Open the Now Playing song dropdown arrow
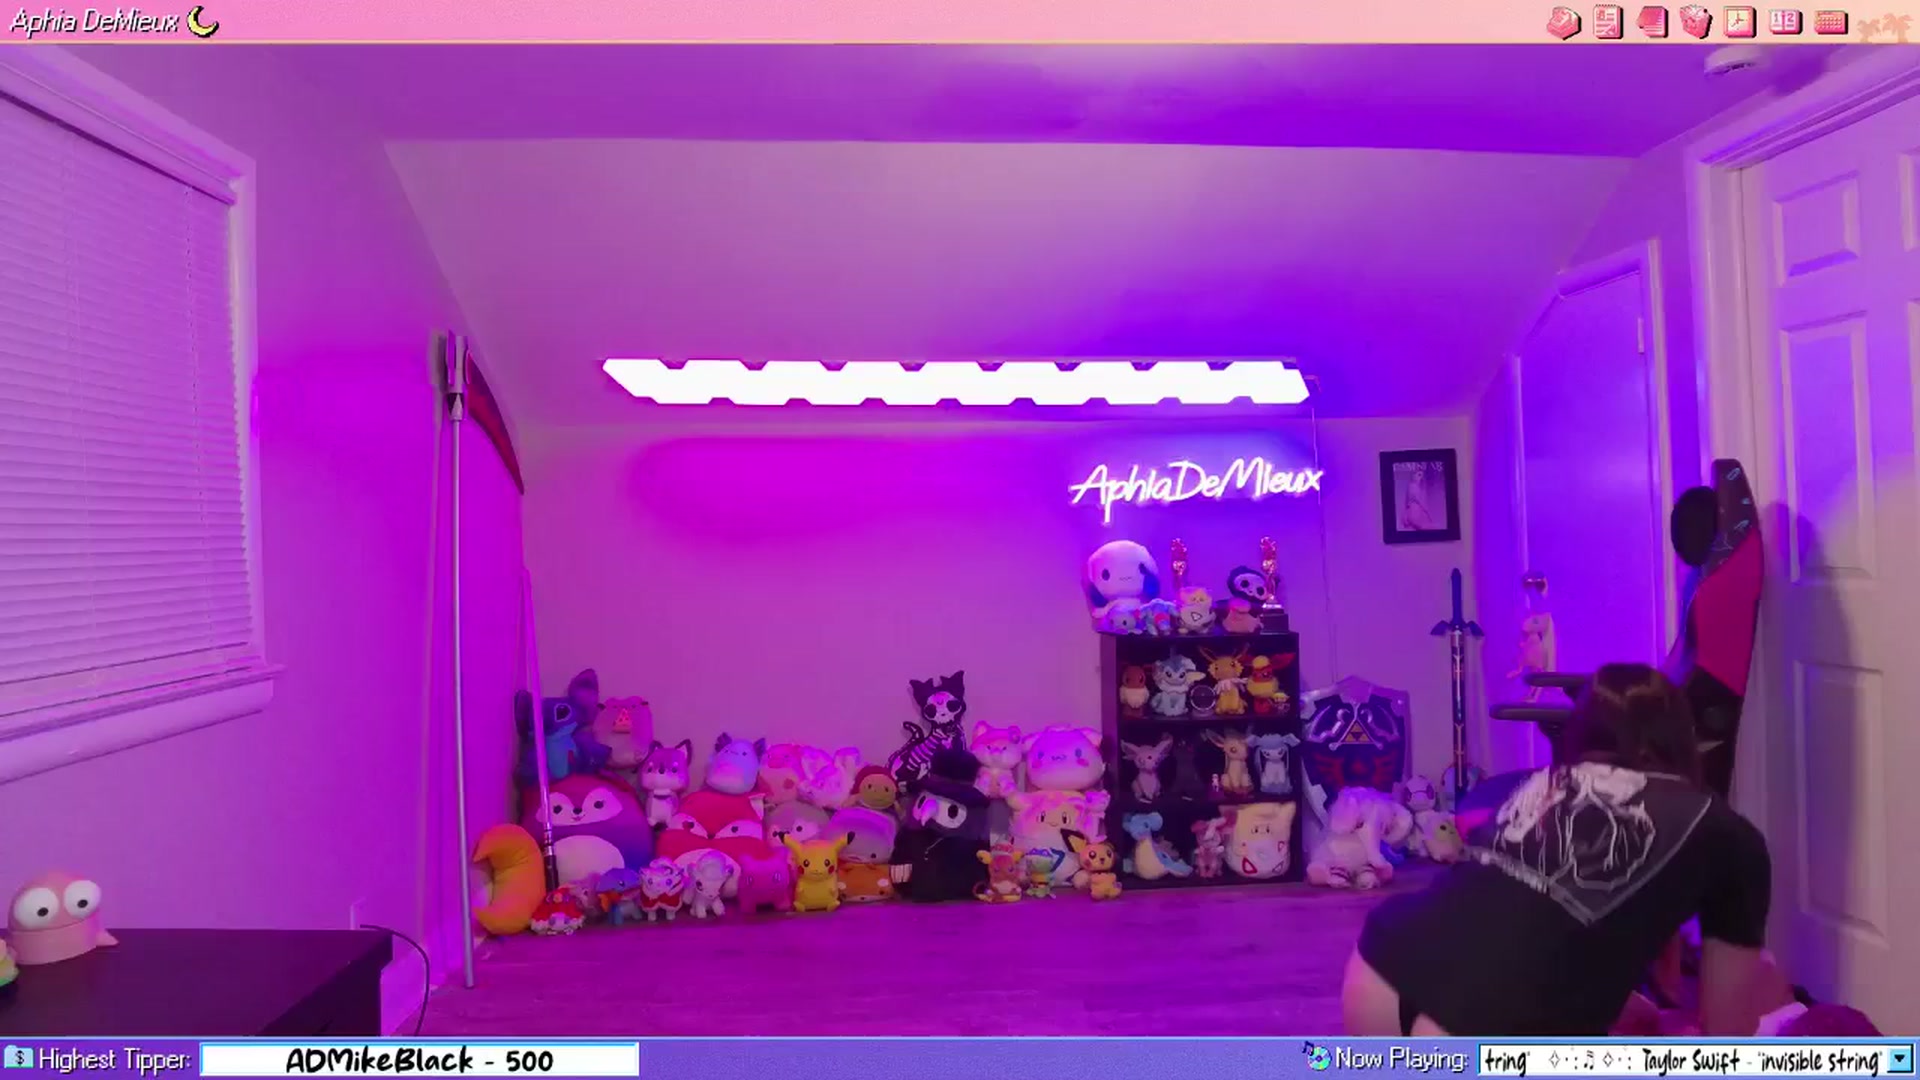The width and height of the screenshot is (1920, 1080). point(1899,1060)
